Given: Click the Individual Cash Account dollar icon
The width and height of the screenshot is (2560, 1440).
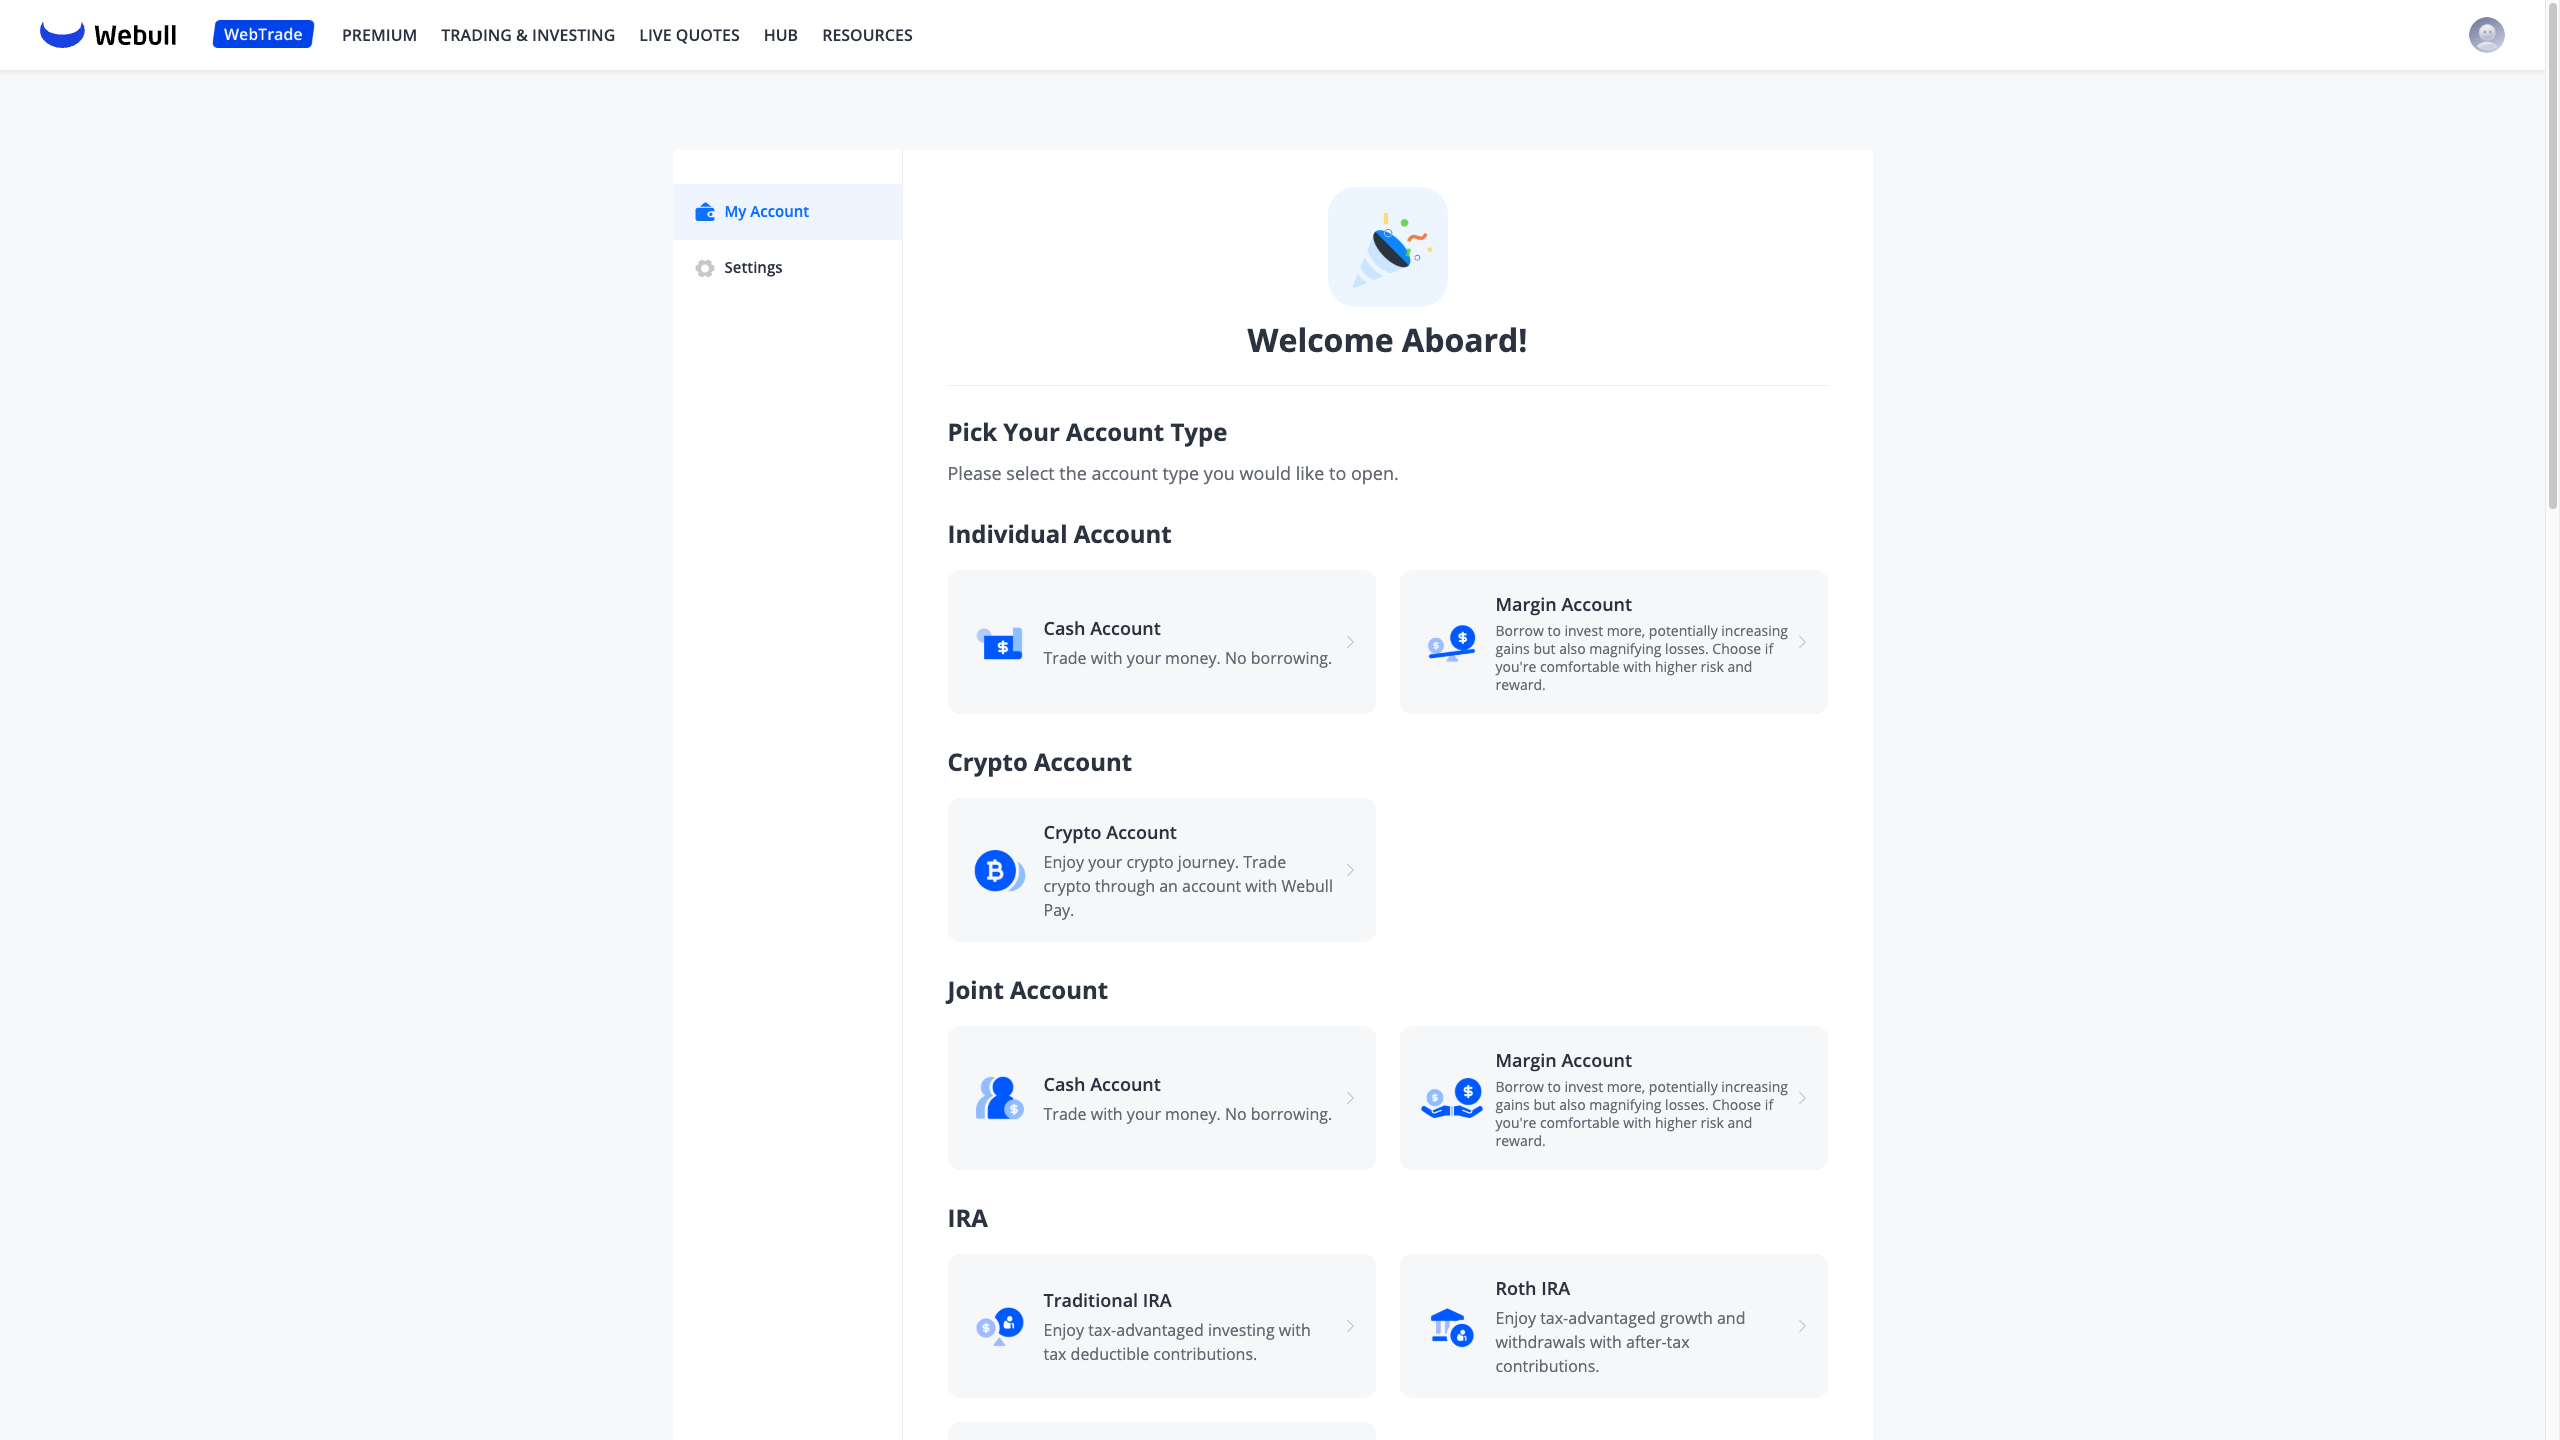Looking at the screenshot, I should [999, 643].
